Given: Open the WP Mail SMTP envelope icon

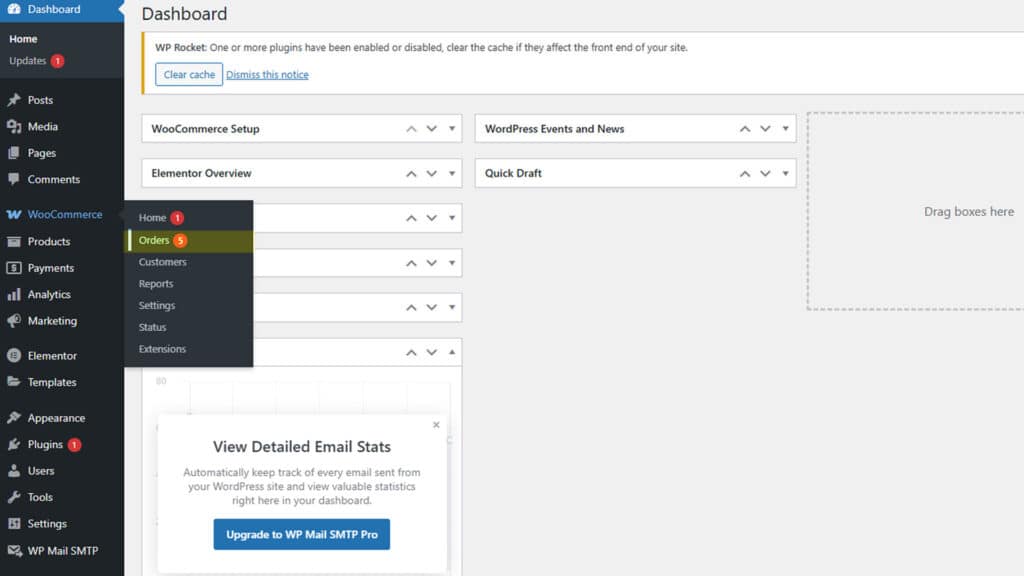Looking at the screenshot, I should (x=14, y=551).
